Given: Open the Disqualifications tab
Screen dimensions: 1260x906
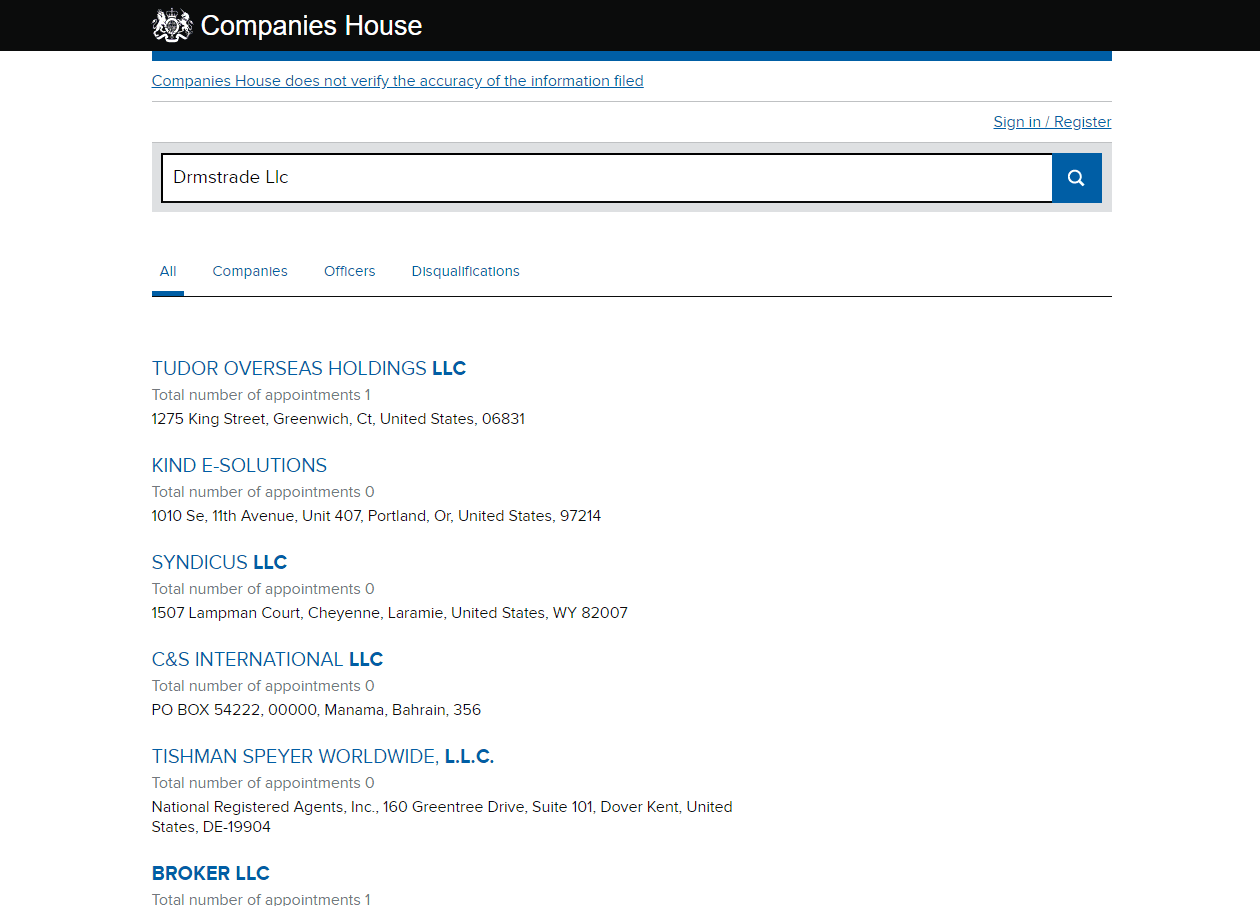Looking at the screenshot, I should (465, 271).
